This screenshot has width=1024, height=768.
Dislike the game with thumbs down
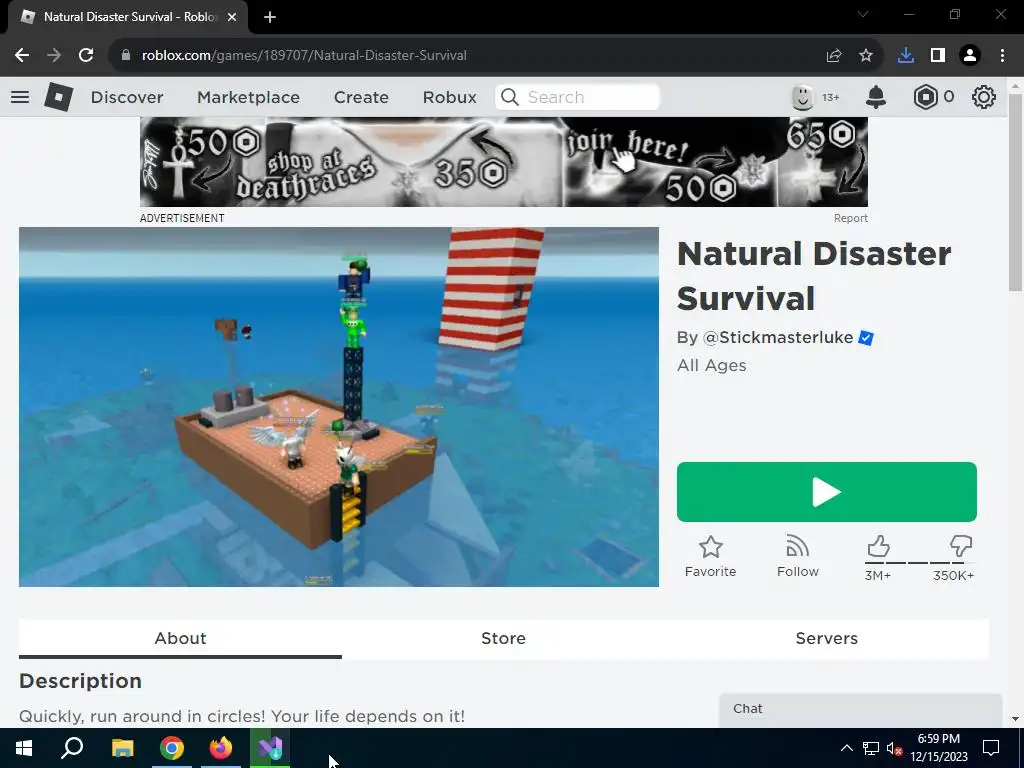click(x=961, y=546)
